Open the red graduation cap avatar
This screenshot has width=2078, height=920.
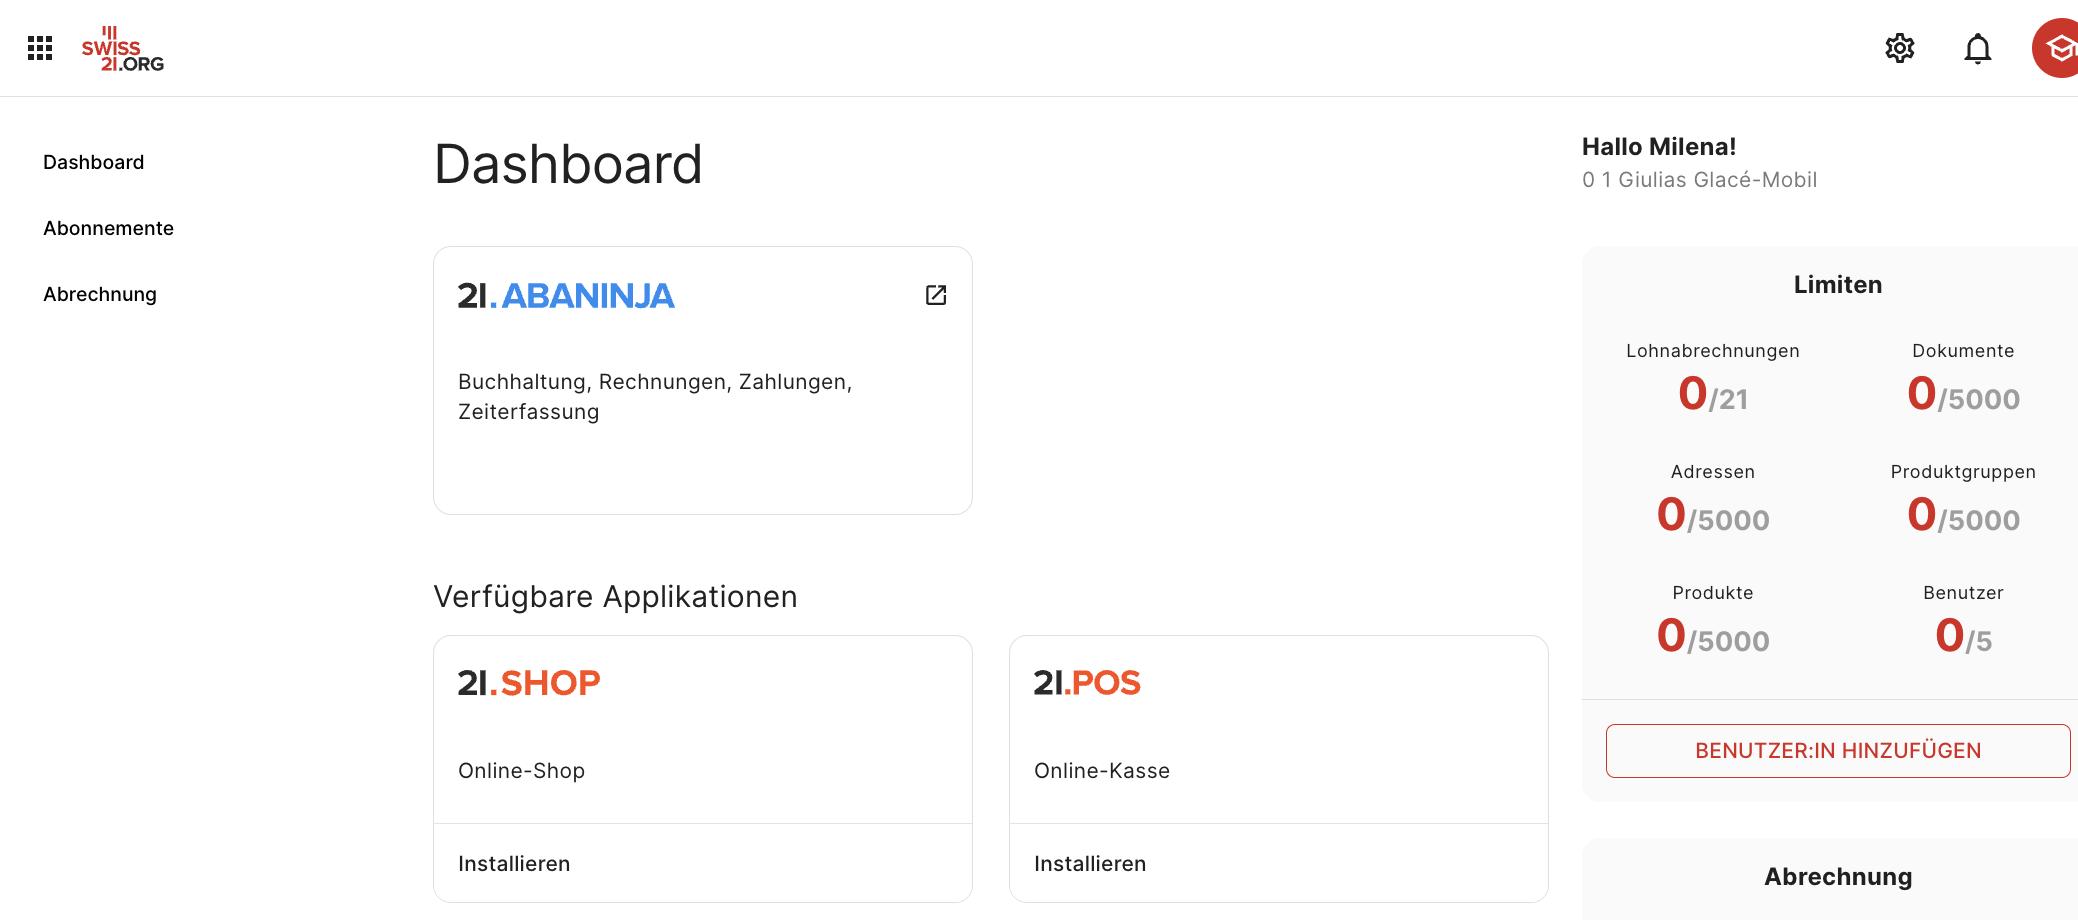click(2057, 48)
